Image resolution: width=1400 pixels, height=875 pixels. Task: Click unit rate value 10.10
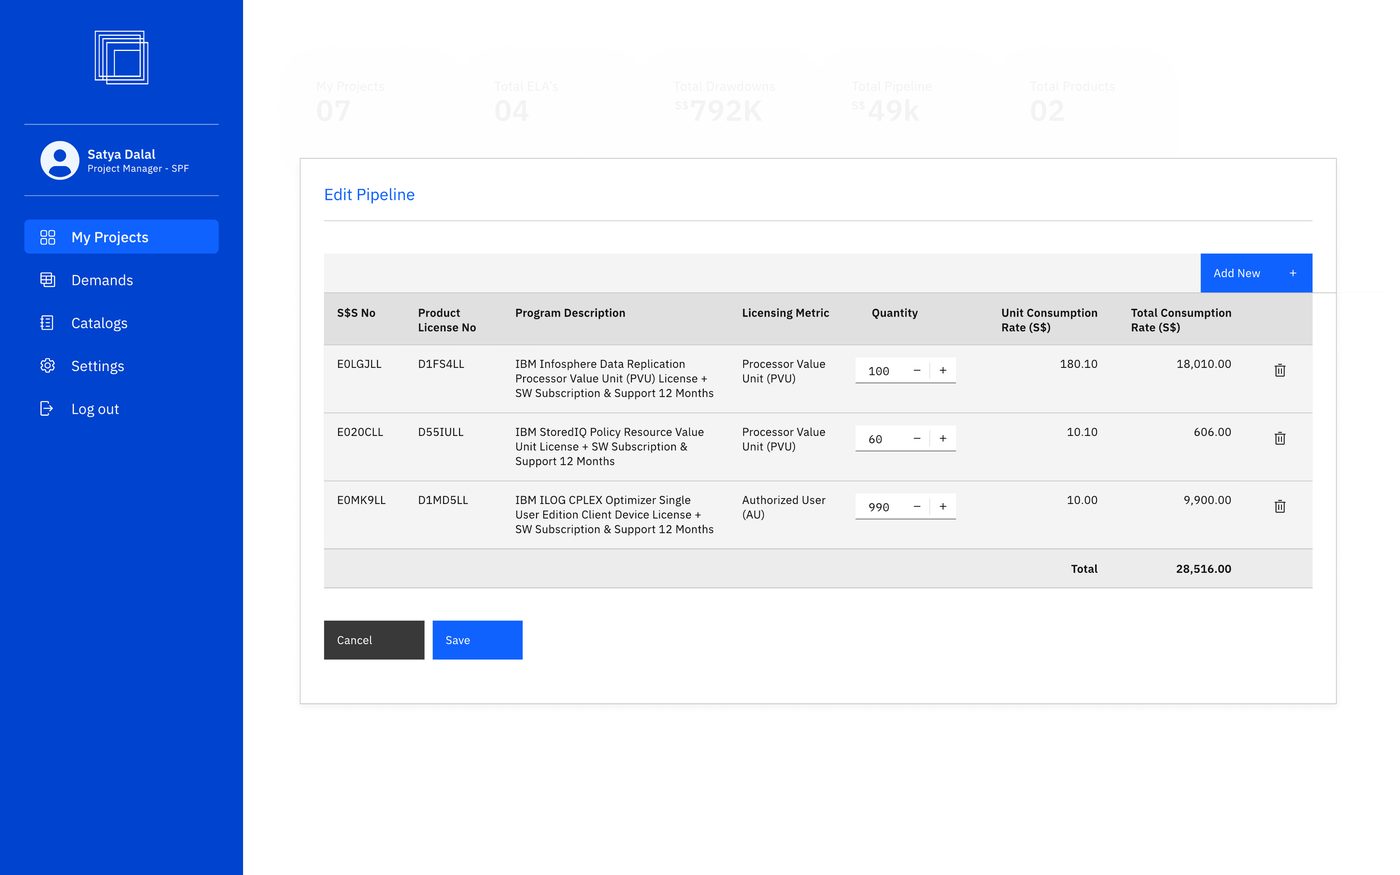[x=1082, y=432]
